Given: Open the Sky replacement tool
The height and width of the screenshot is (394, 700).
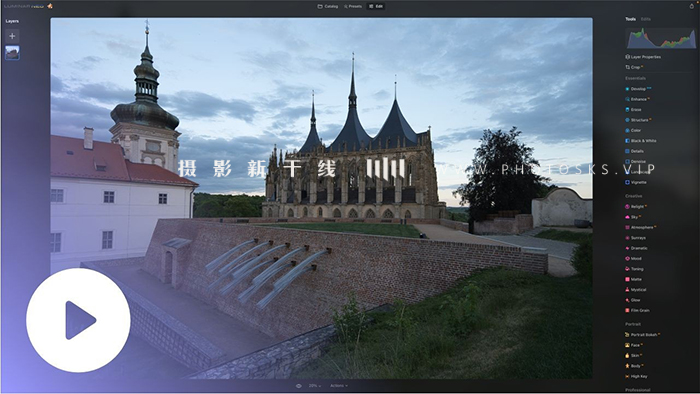Looking at the screenshot, I should pyautogui.click(x=633, y=217).
